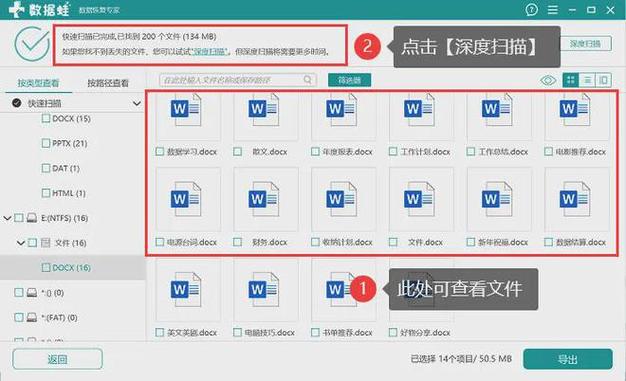Image resolution: width=626 pixels, height=381 pixels.
Task: Tick the *:(FAT) (0) checkbox
Action: click(19, 317)
